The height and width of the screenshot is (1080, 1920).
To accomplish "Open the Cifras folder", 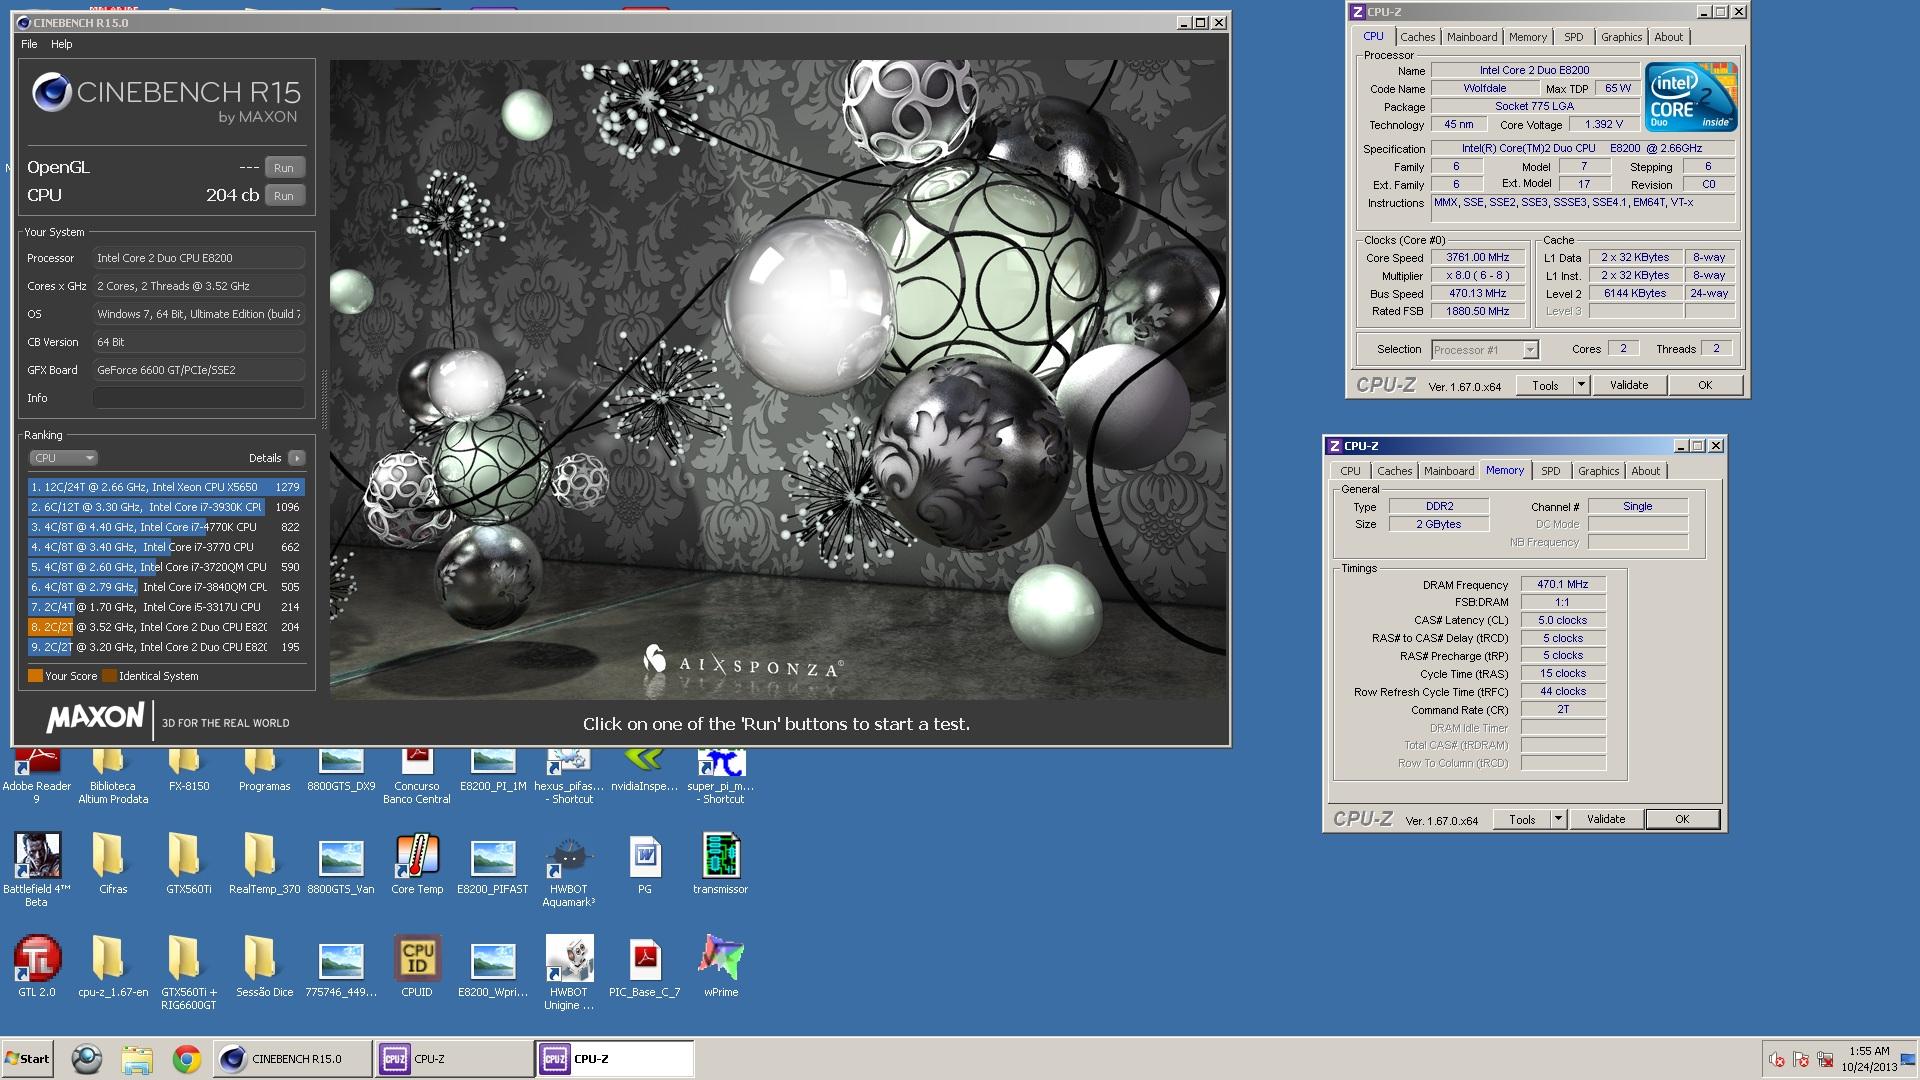I will [112, 864].
